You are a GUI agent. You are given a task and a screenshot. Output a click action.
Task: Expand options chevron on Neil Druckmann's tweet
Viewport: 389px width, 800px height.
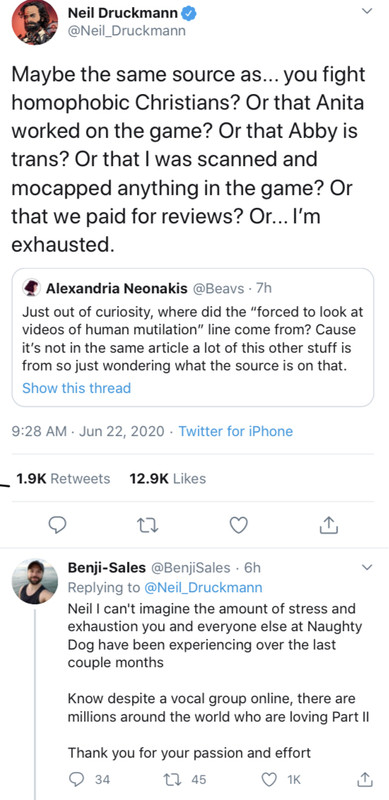pos(367,12)
